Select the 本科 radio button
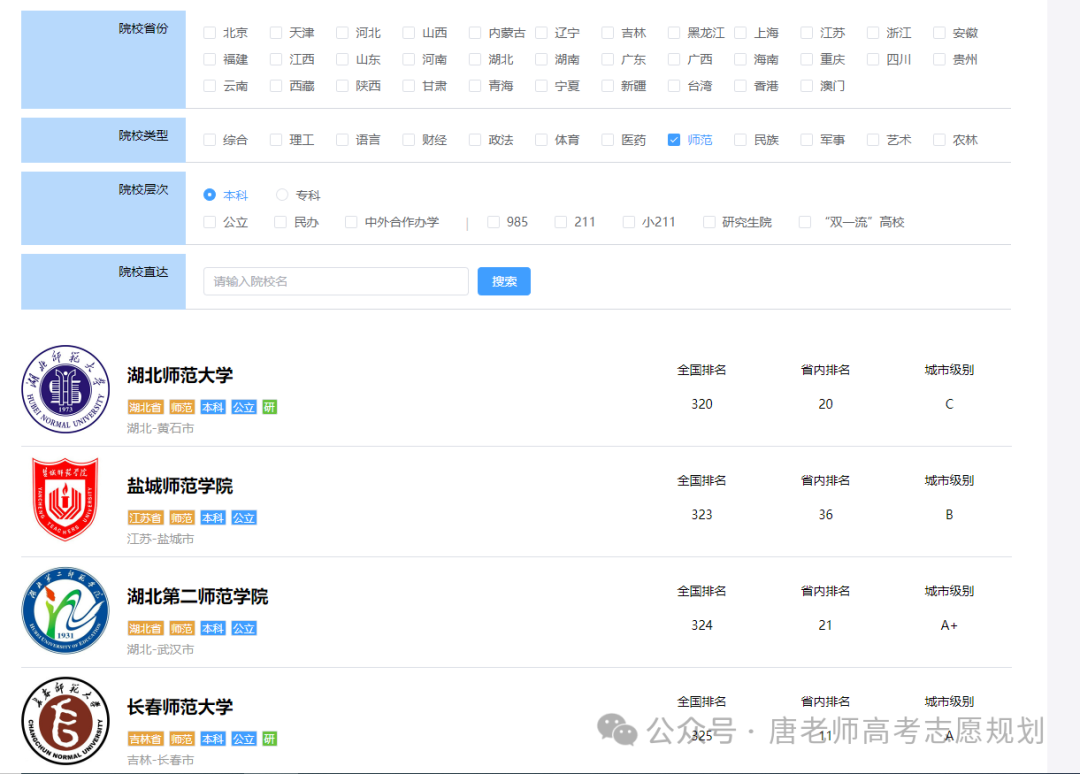Image resolution: width=1080 pixels, height=774 pixels. (x=209, y=195)
